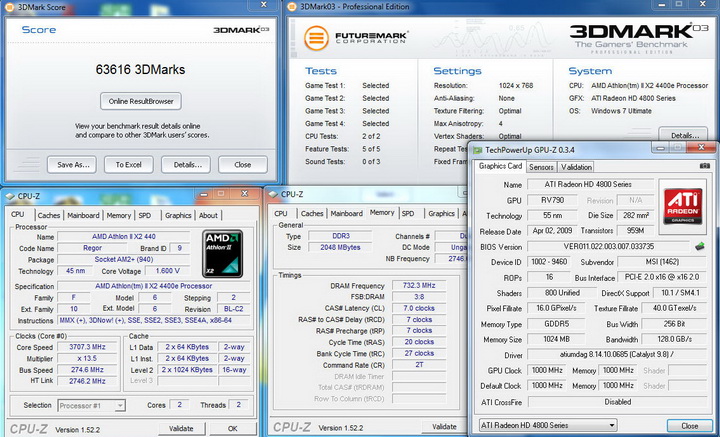This screenshot has width=720, height=437.
Task: Open Mainboard tab in second CPU-Z window
Action: [x=347, y=213]
